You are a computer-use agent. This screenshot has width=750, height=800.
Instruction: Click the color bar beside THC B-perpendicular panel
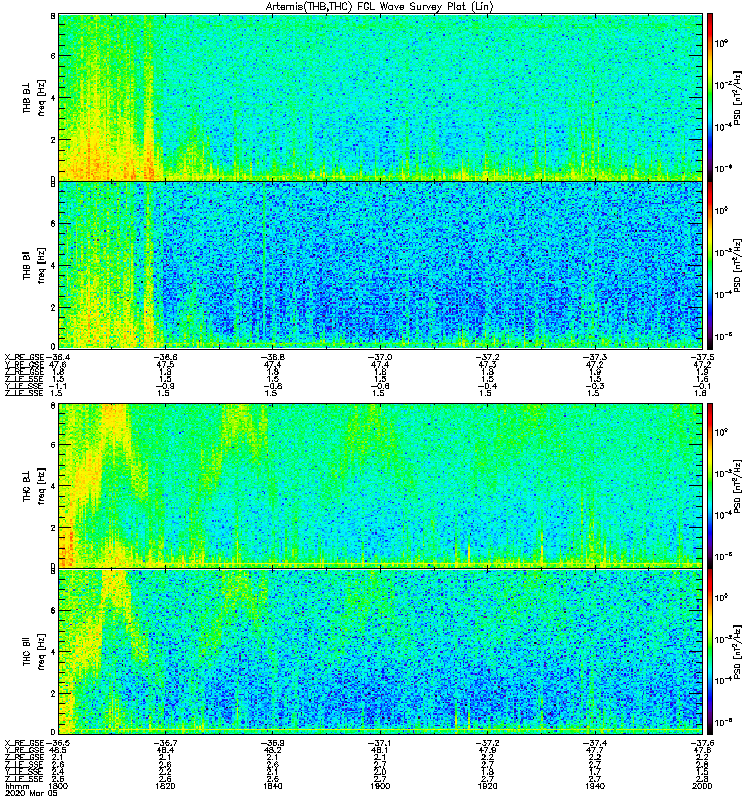710,485
